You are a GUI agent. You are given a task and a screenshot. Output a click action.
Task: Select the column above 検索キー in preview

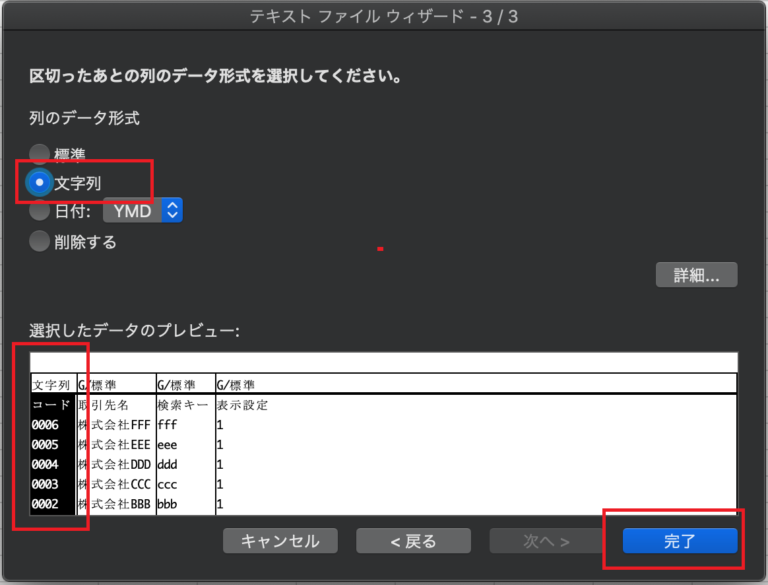click(186, 385)
